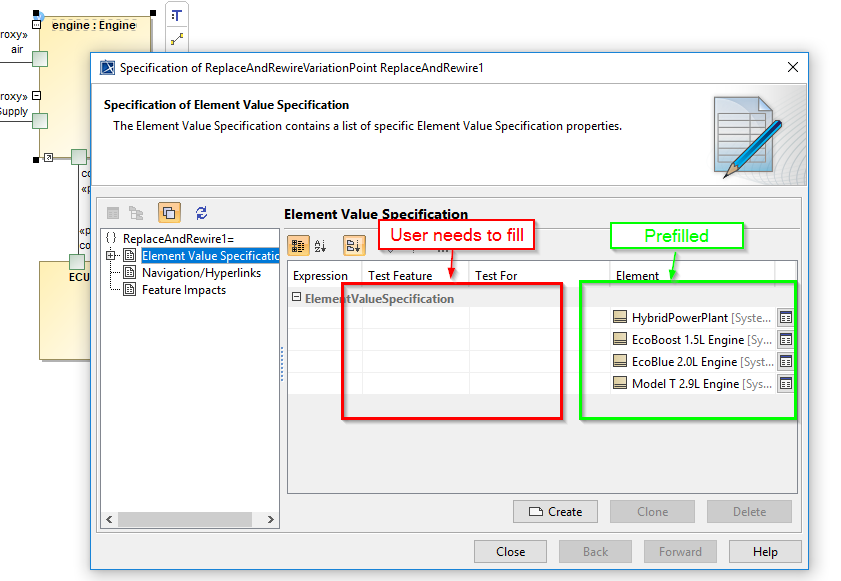Click Test For cell in EcoBoost row

(x=539, y=340)
